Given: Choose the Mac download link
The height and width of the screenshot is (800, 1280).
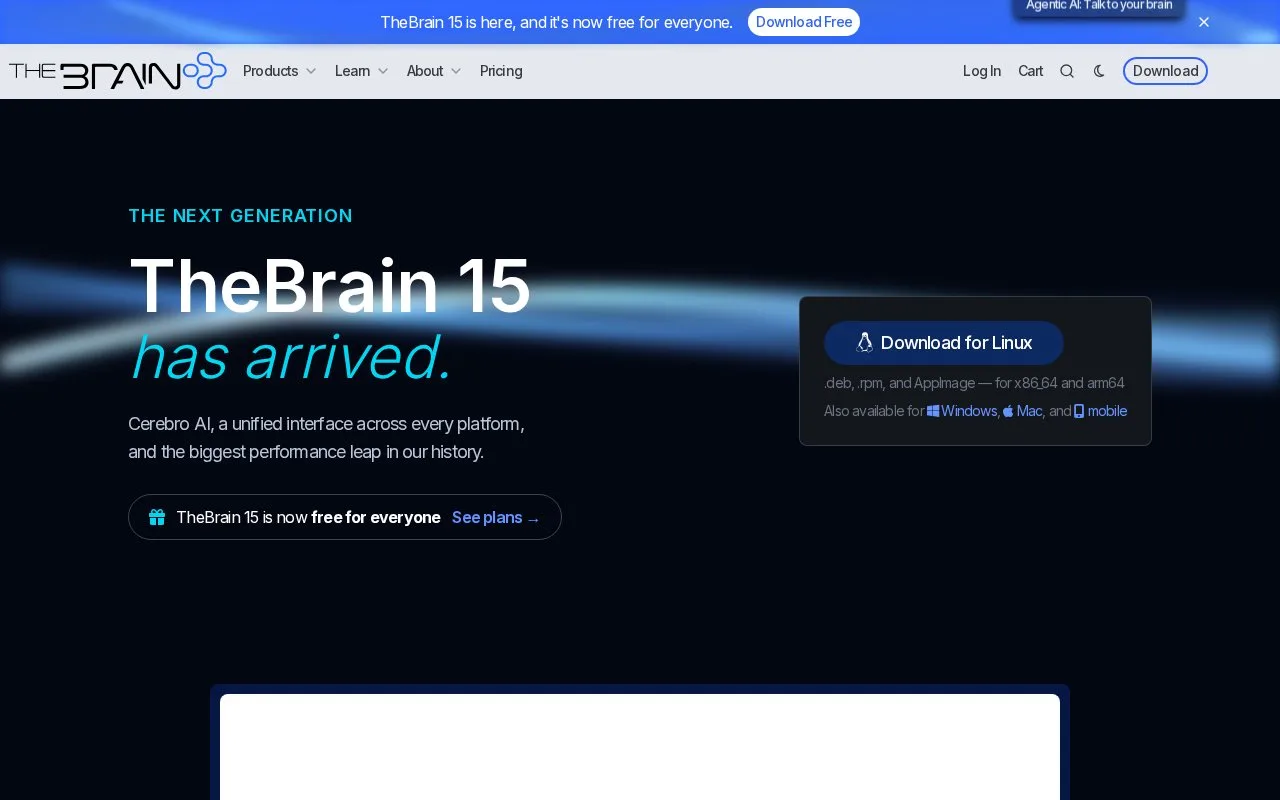Looking at the screenshot, I should [x=1023, y=411].
